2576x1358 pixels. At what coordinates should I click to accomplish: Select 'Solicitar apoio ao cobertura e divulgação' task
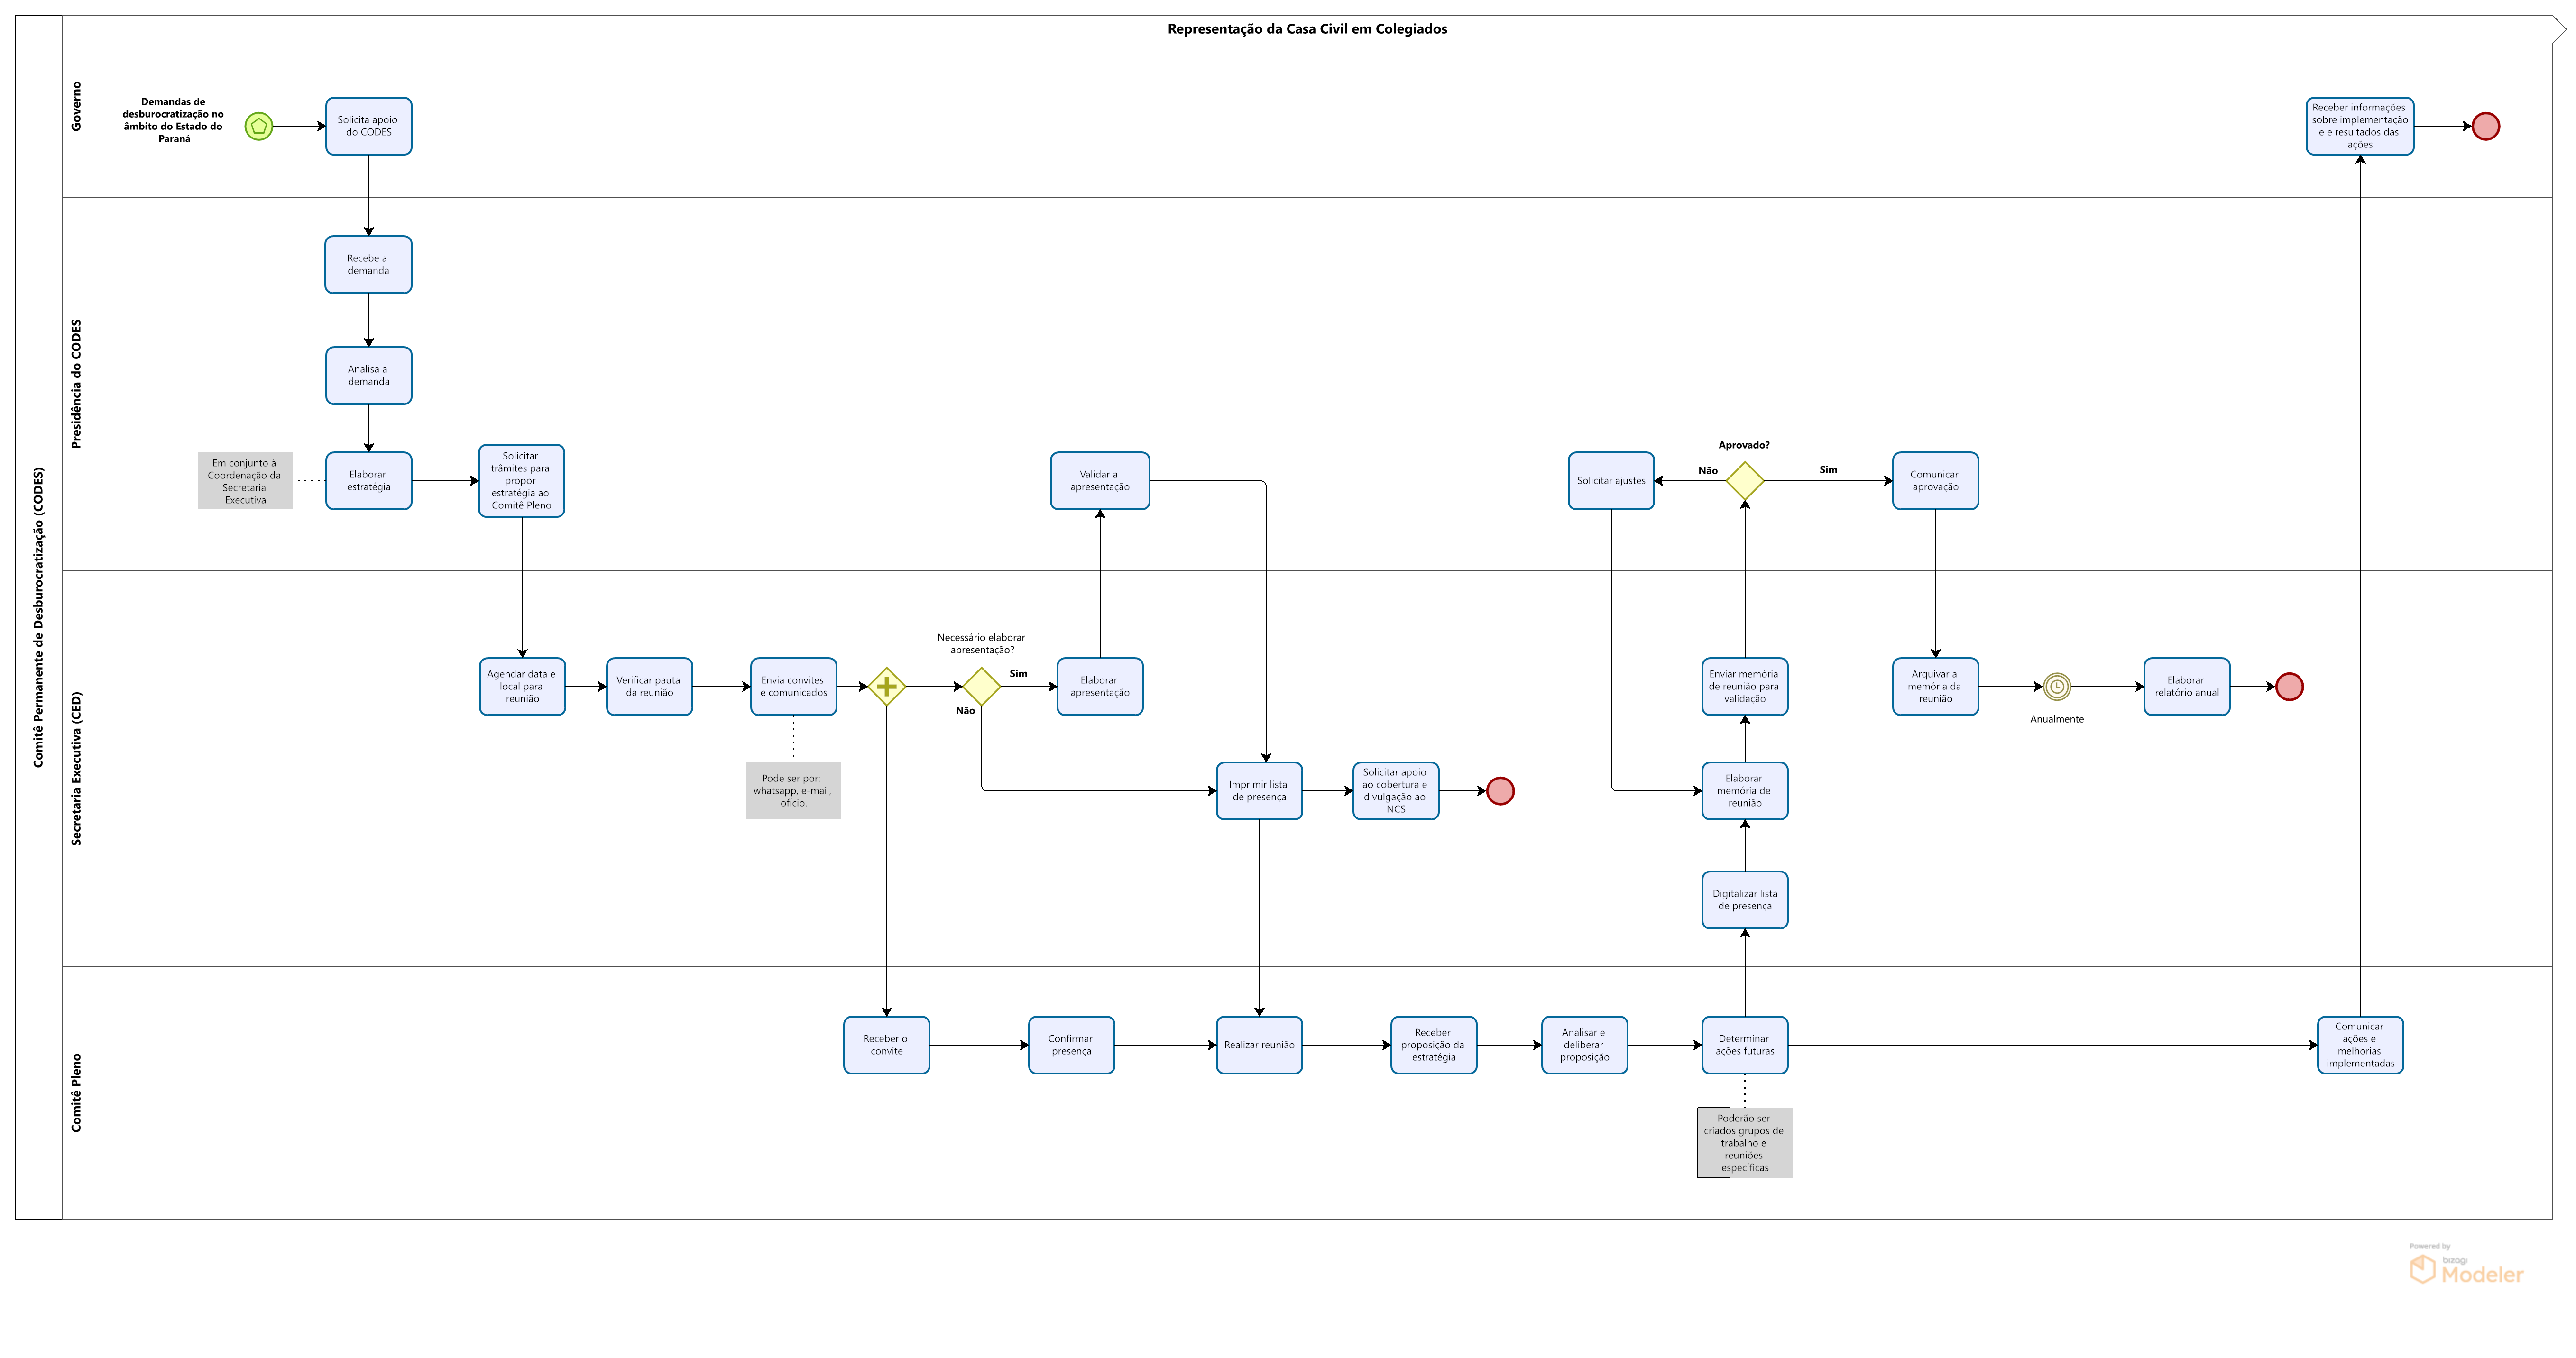point(1396,791)
